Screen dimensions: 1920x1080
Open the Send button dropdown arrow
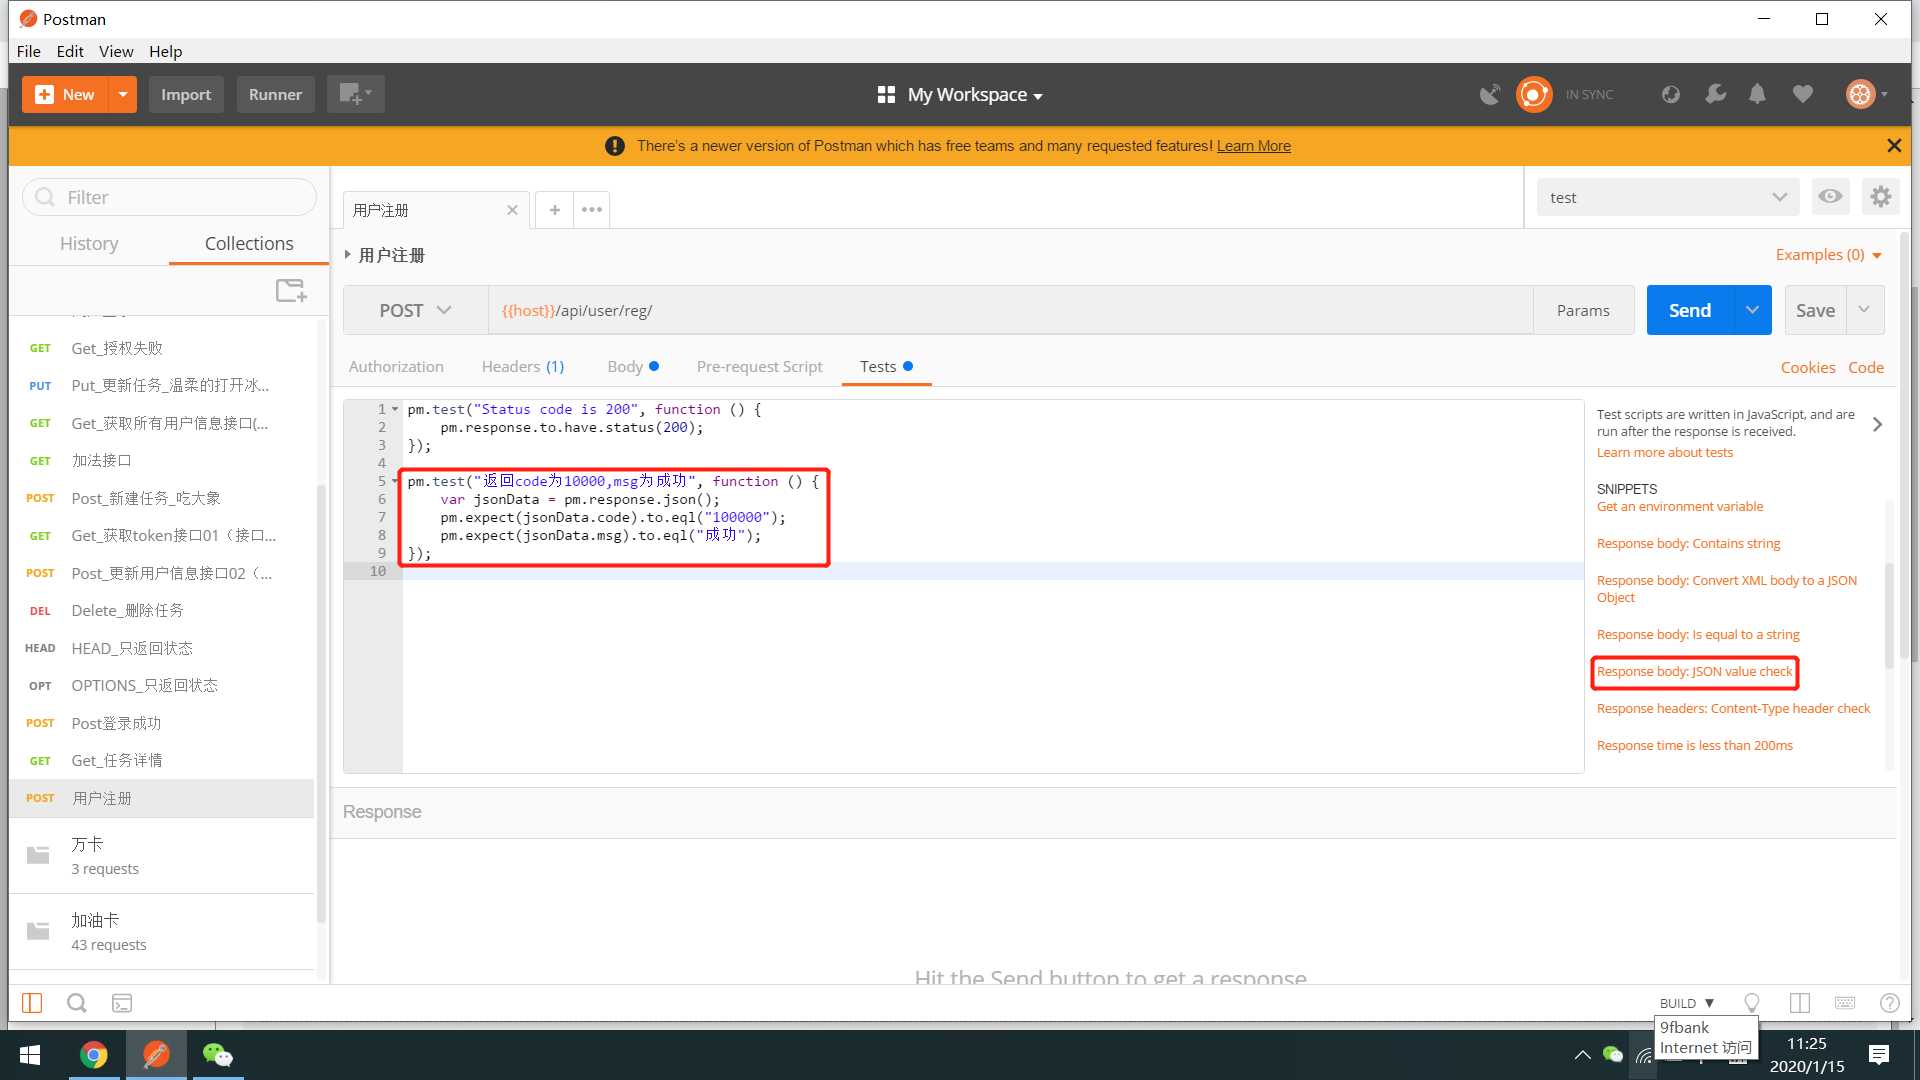[1752, 310]
